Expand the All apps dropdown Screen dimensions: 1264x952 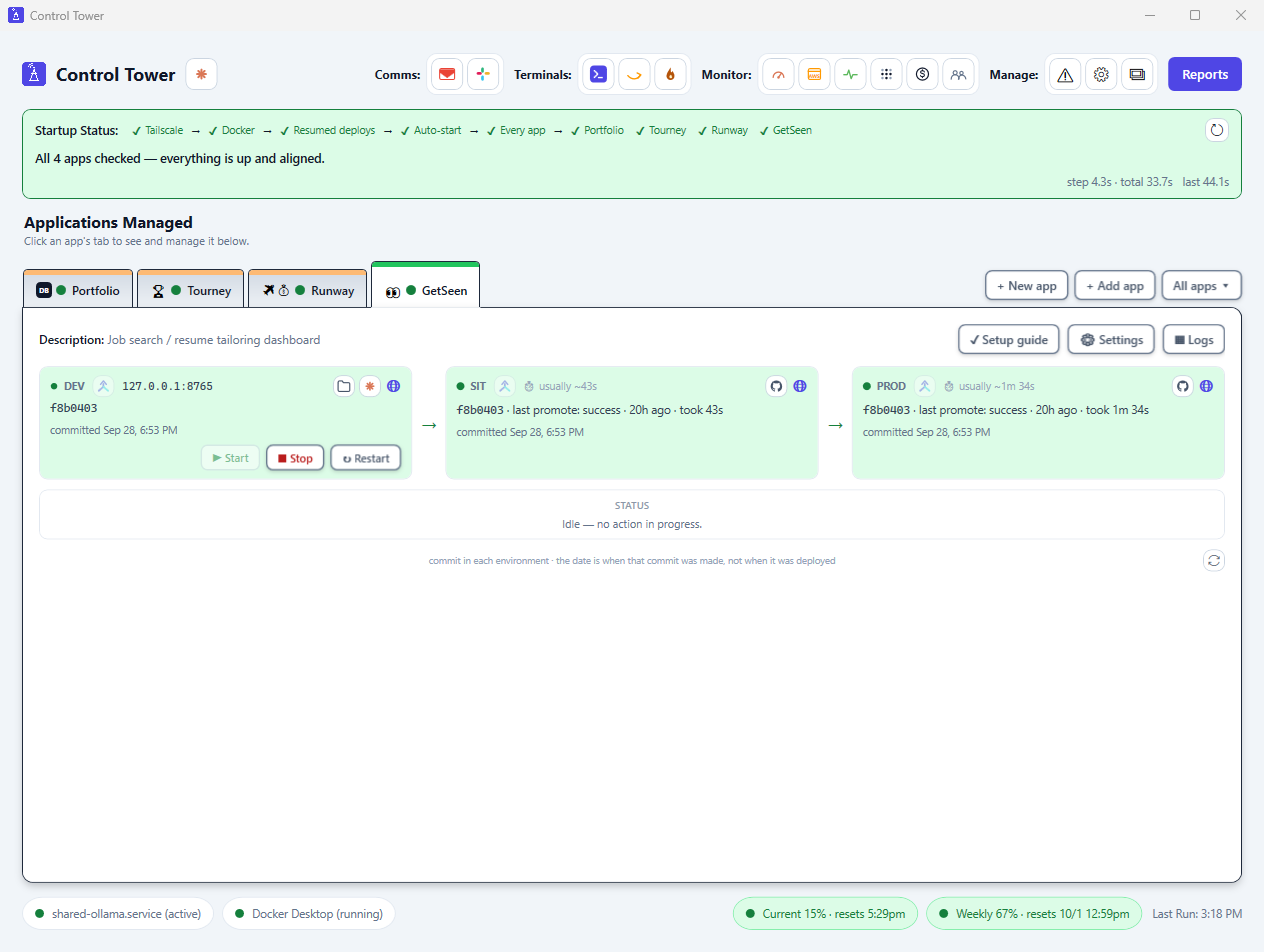pos(1202,285)
